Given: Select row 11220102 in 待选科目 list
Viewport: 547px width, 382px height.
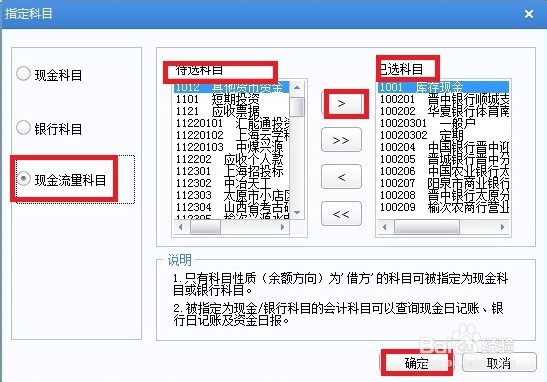Looking at the screenshot, I should (x=231, y=135).
